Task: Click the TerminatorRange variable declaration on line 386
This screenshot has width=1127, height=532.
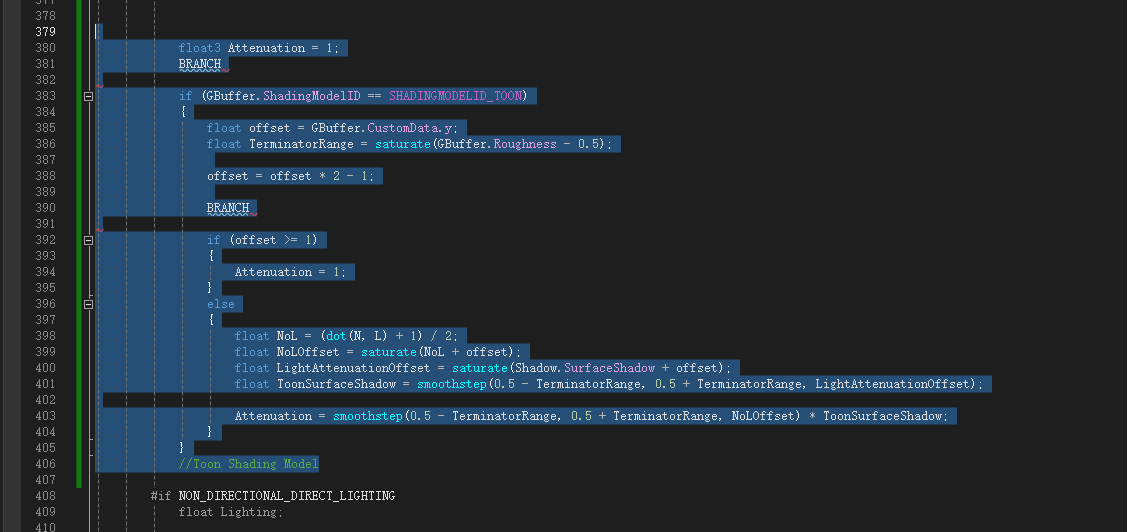Action: coord(298,145)
